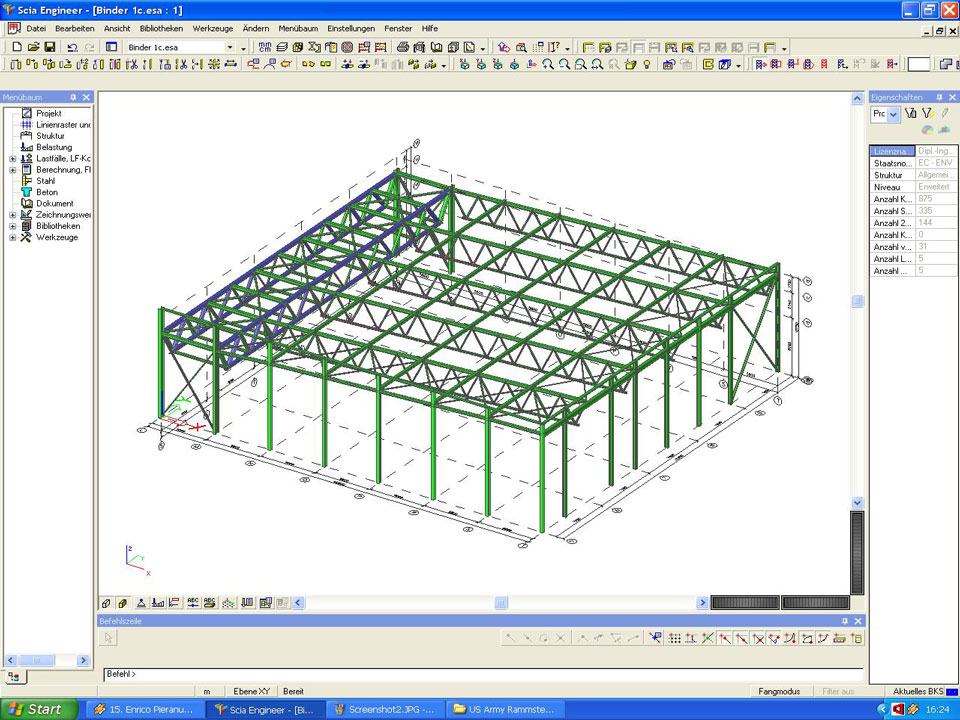Click the Print icon in toolbar

403,47
